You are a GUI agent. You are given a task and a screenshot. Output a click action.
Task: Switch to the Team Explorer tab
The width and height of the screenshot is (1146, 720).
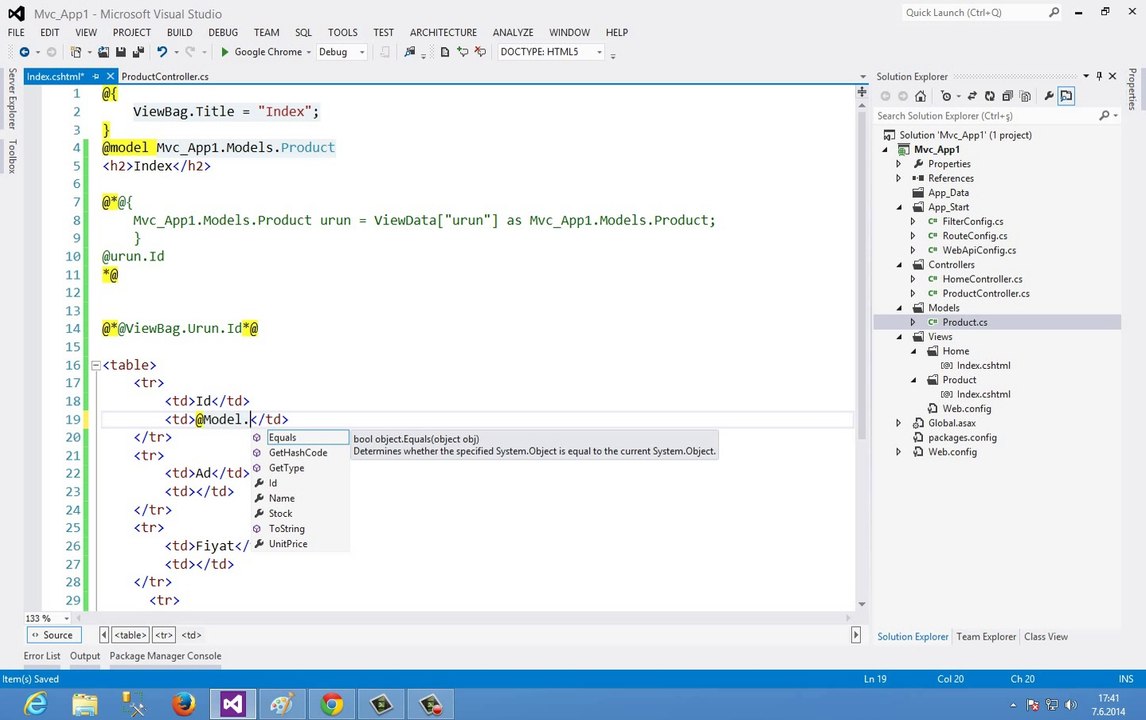[986, 637]
